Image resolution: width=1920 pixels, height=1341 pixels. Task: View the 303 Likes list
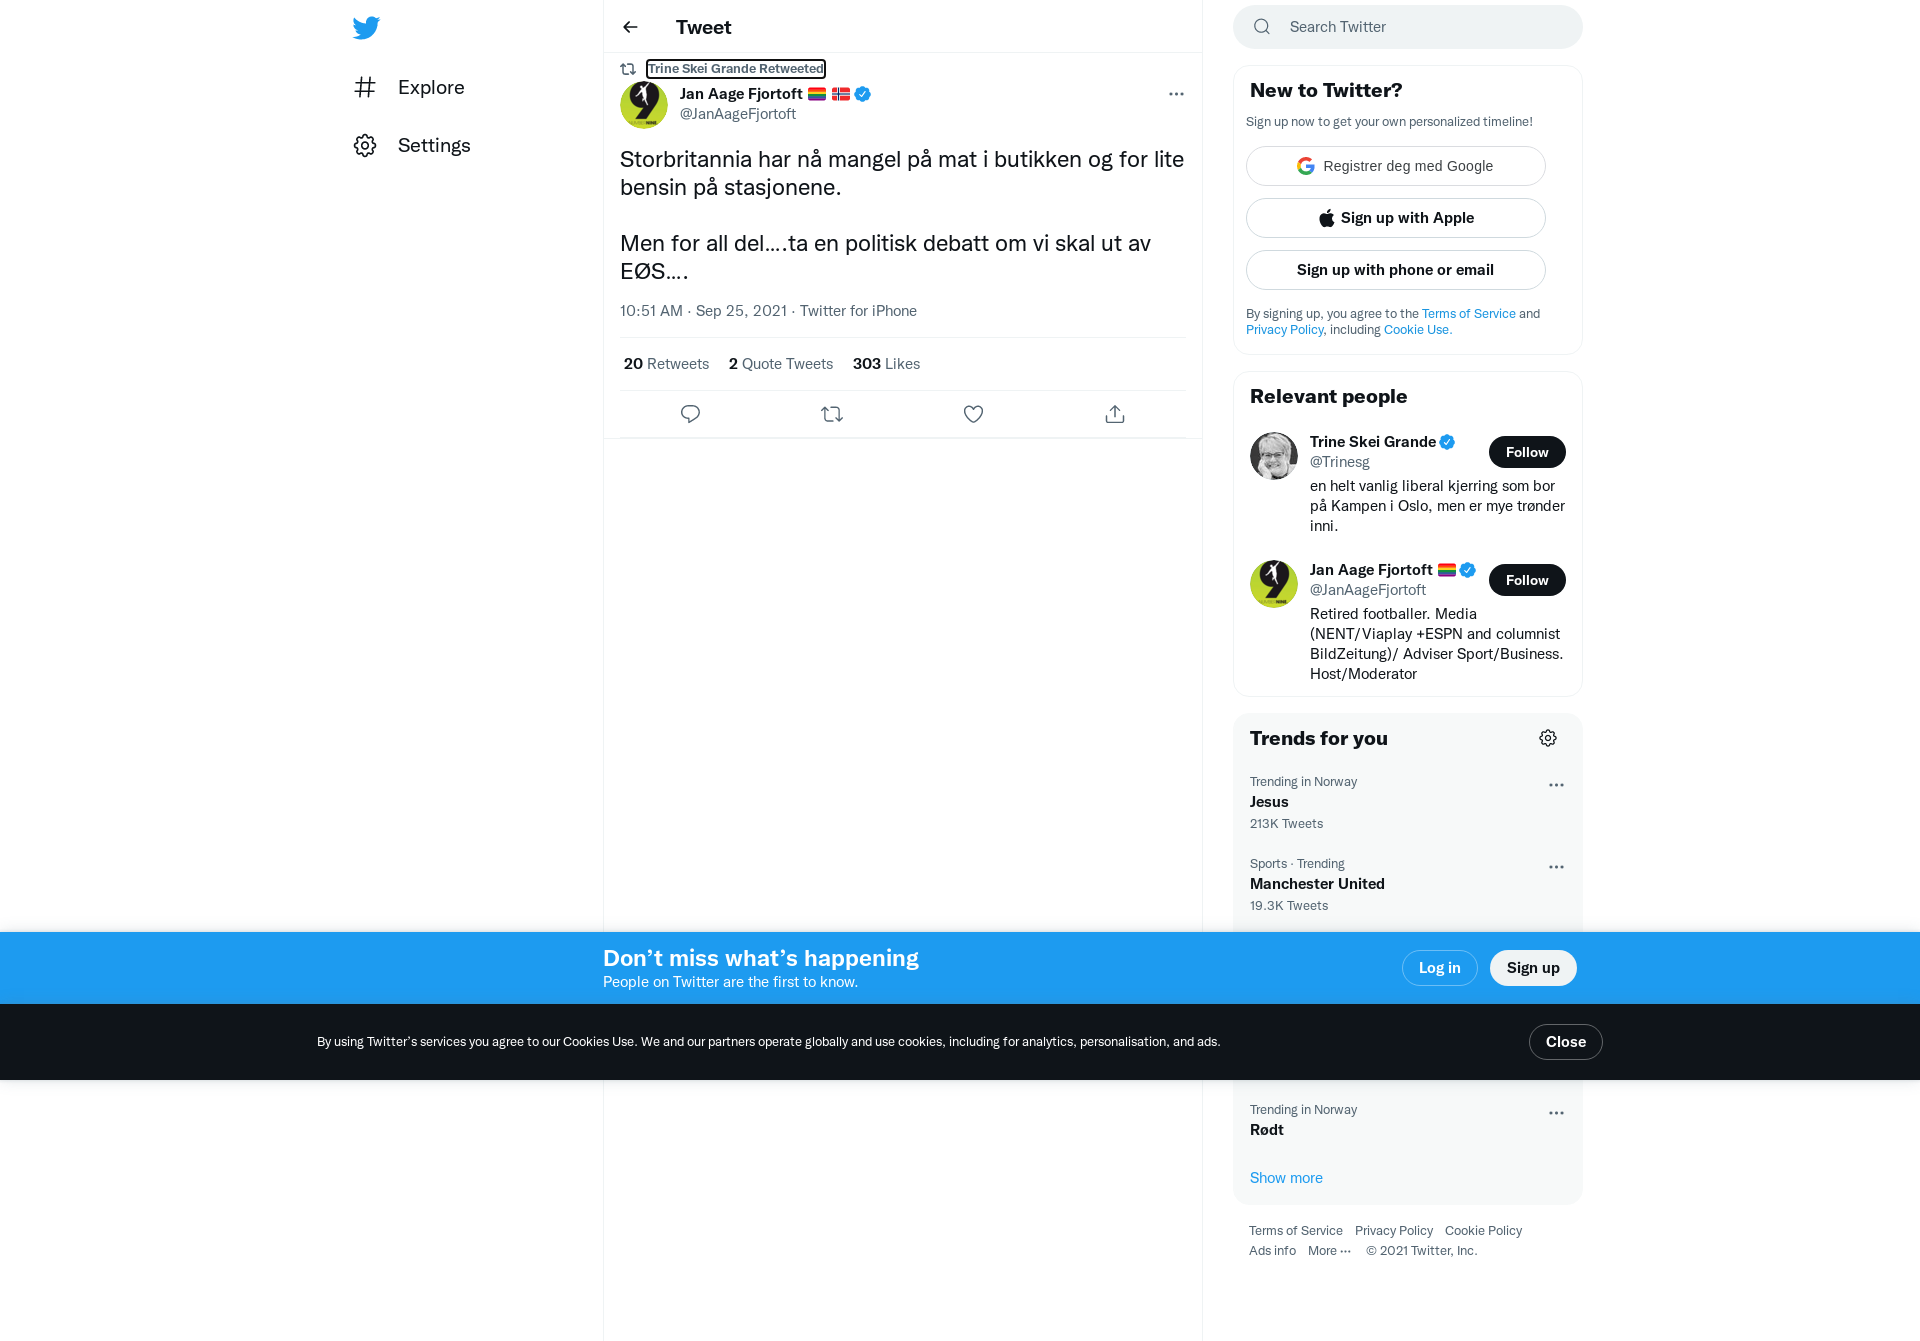tap(886, 364)
